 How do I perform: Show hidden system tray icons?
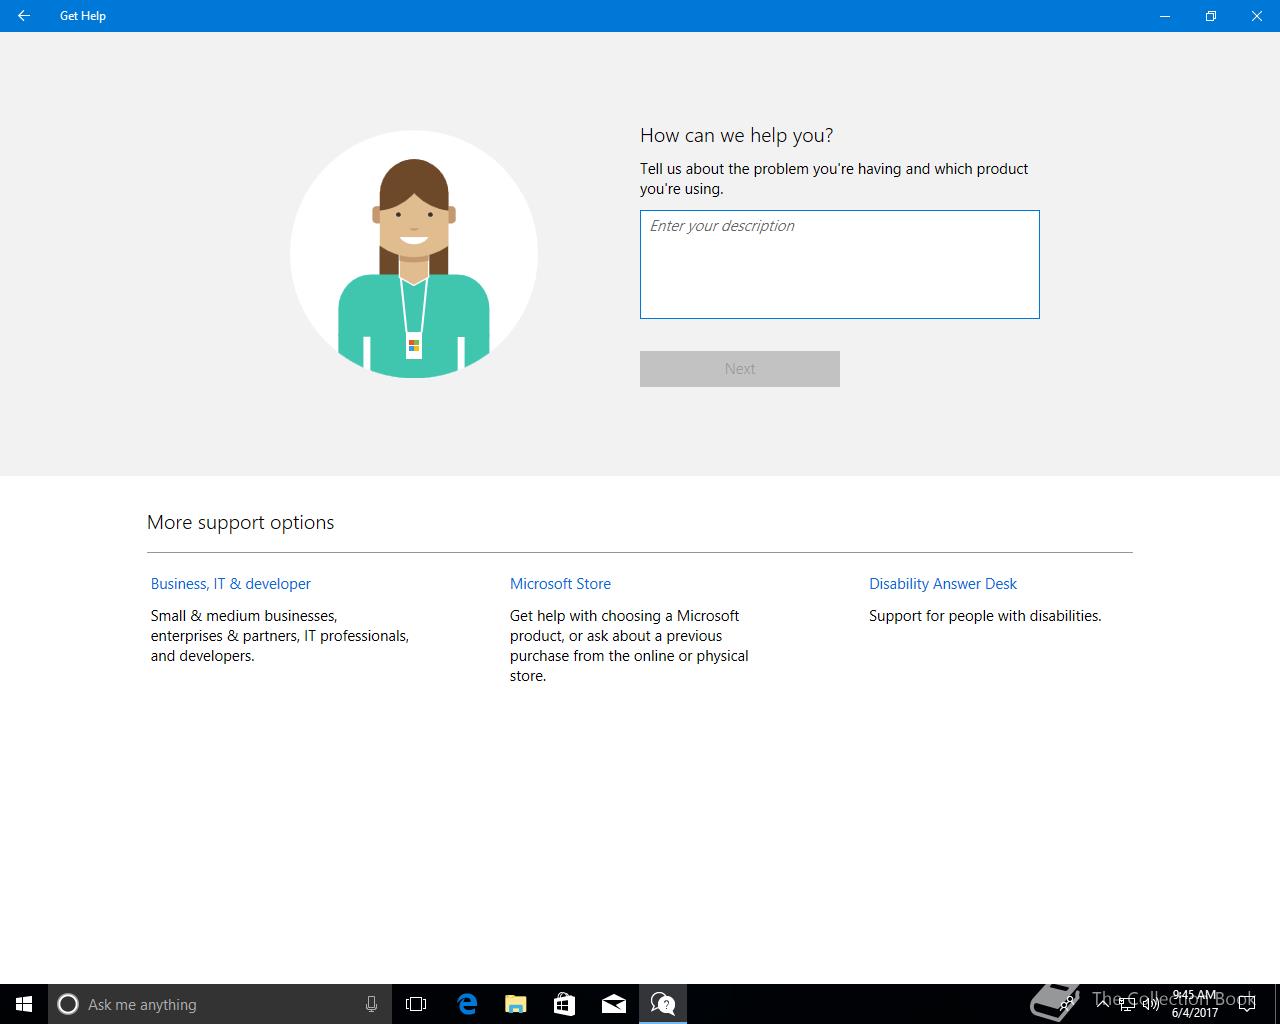pos(1103,1004)
